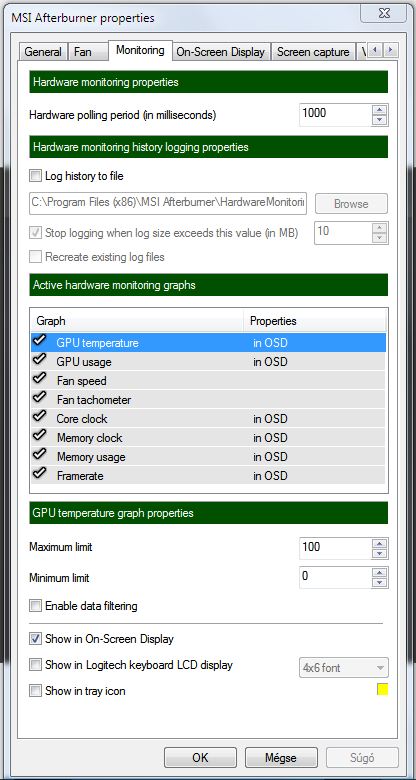
Task: Click the OK button
Action: pos(200,758)
